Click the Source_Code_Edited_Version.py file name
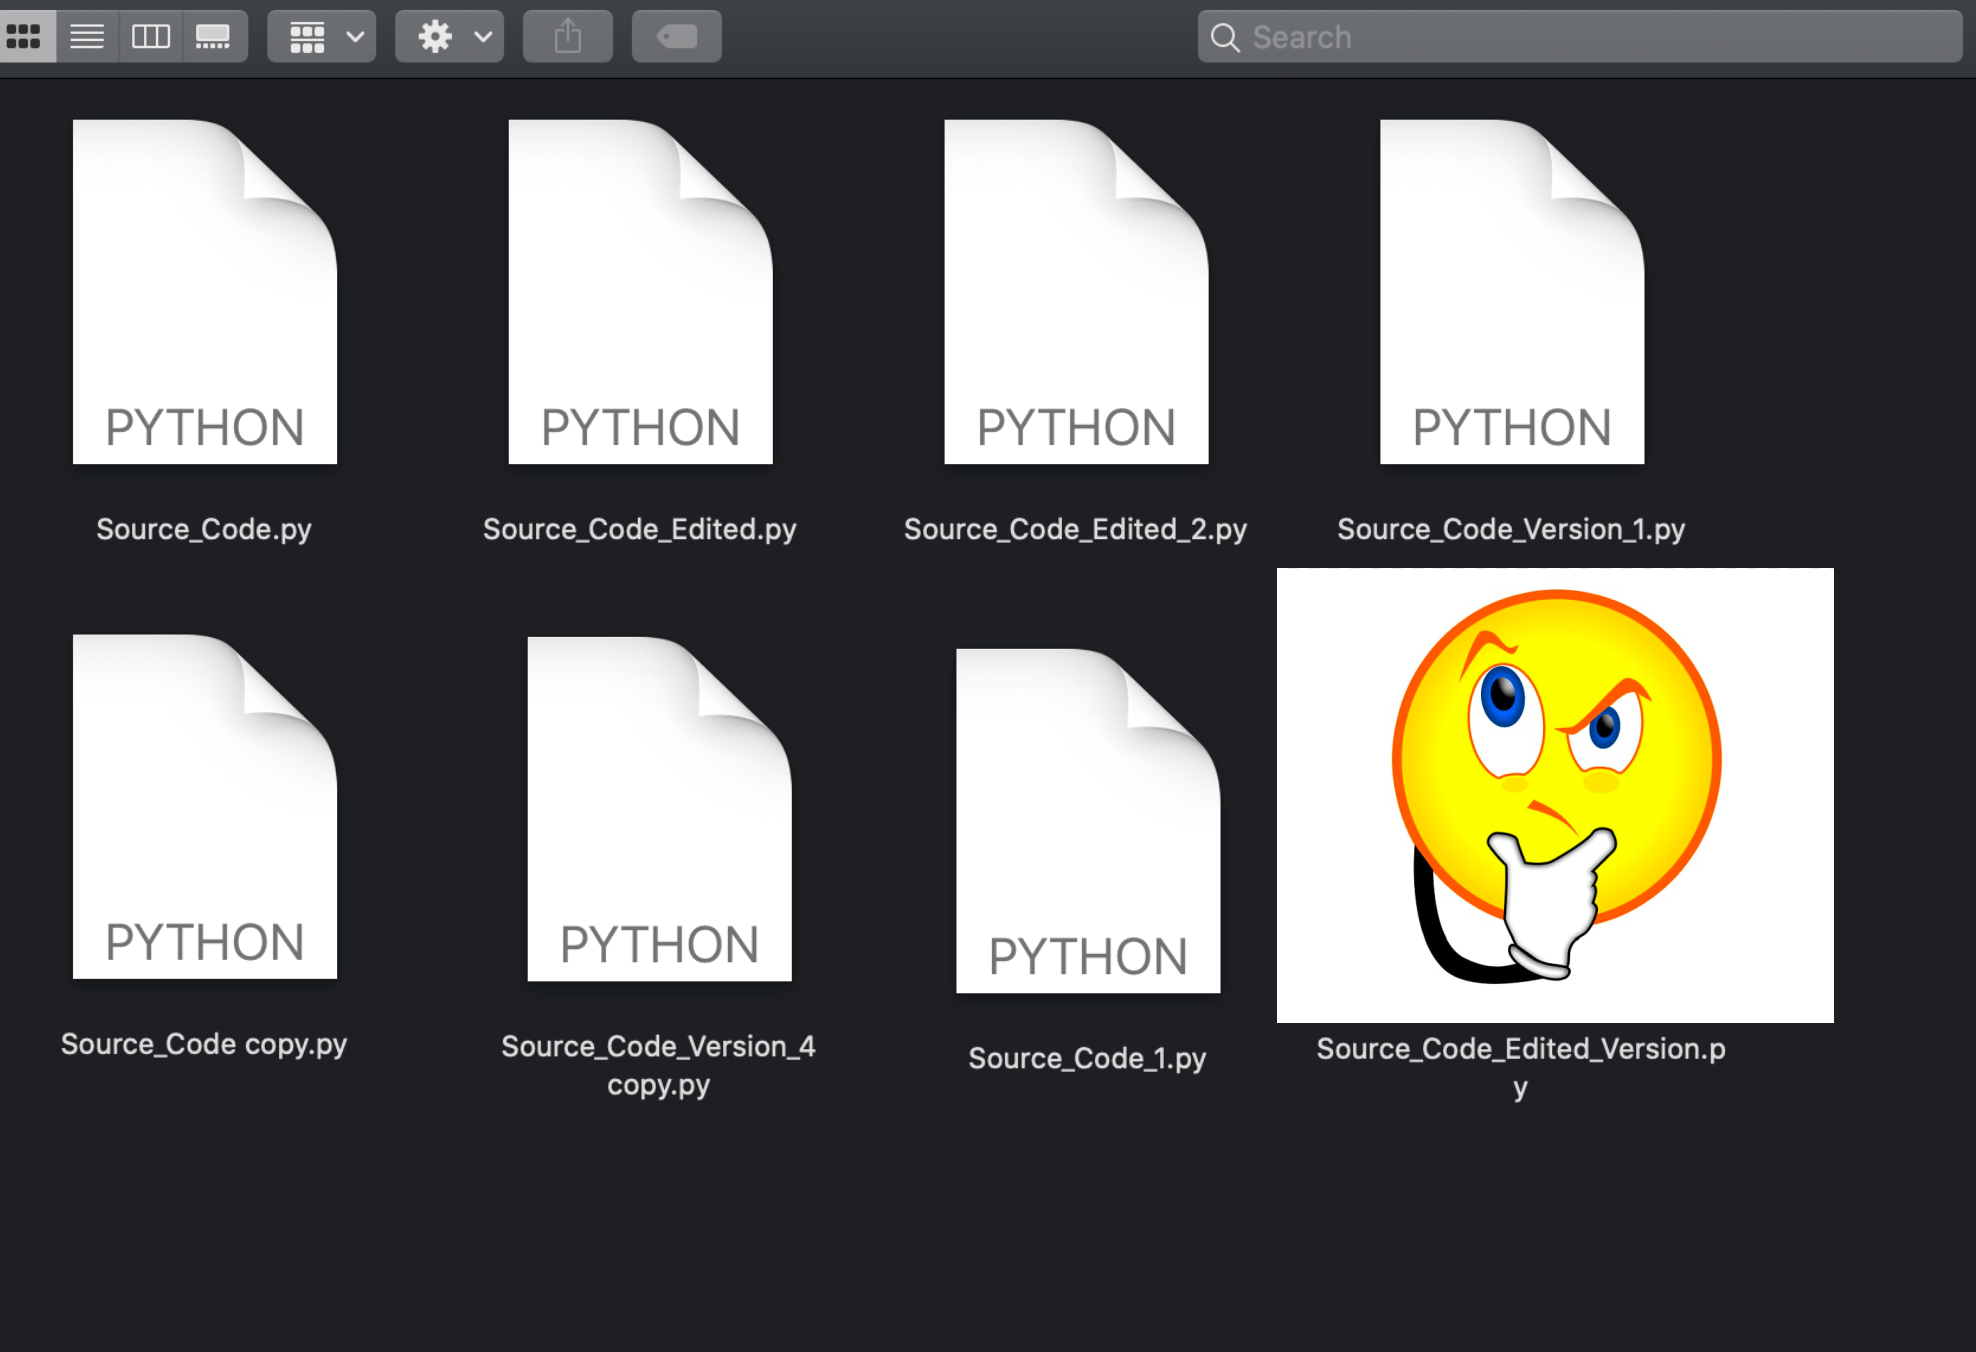The height and width of the screenshot is (1352, 1976). tap(1521, 1067)
